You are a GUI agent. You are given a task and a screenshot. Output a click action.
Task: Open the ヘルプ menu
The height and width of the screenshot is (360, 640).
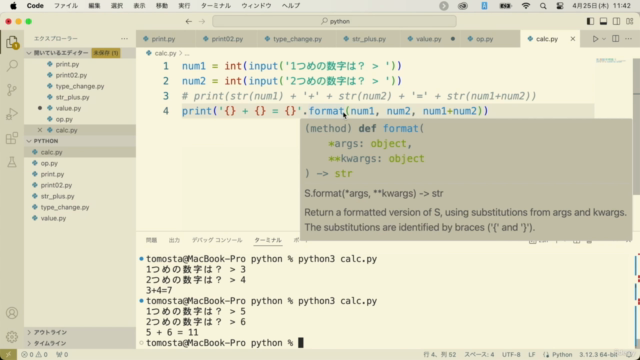[291, 6]
